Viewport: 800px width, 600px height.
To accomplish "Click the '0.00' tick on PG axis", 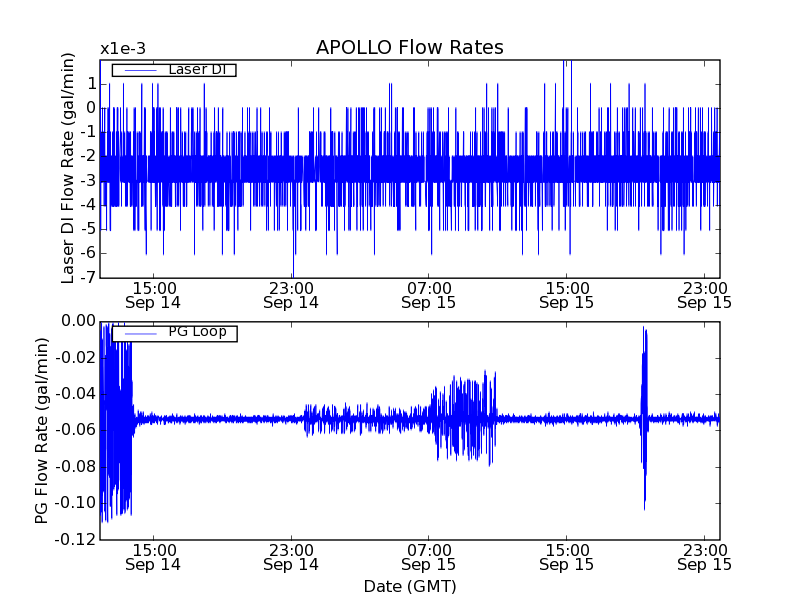I will point(79,321).
